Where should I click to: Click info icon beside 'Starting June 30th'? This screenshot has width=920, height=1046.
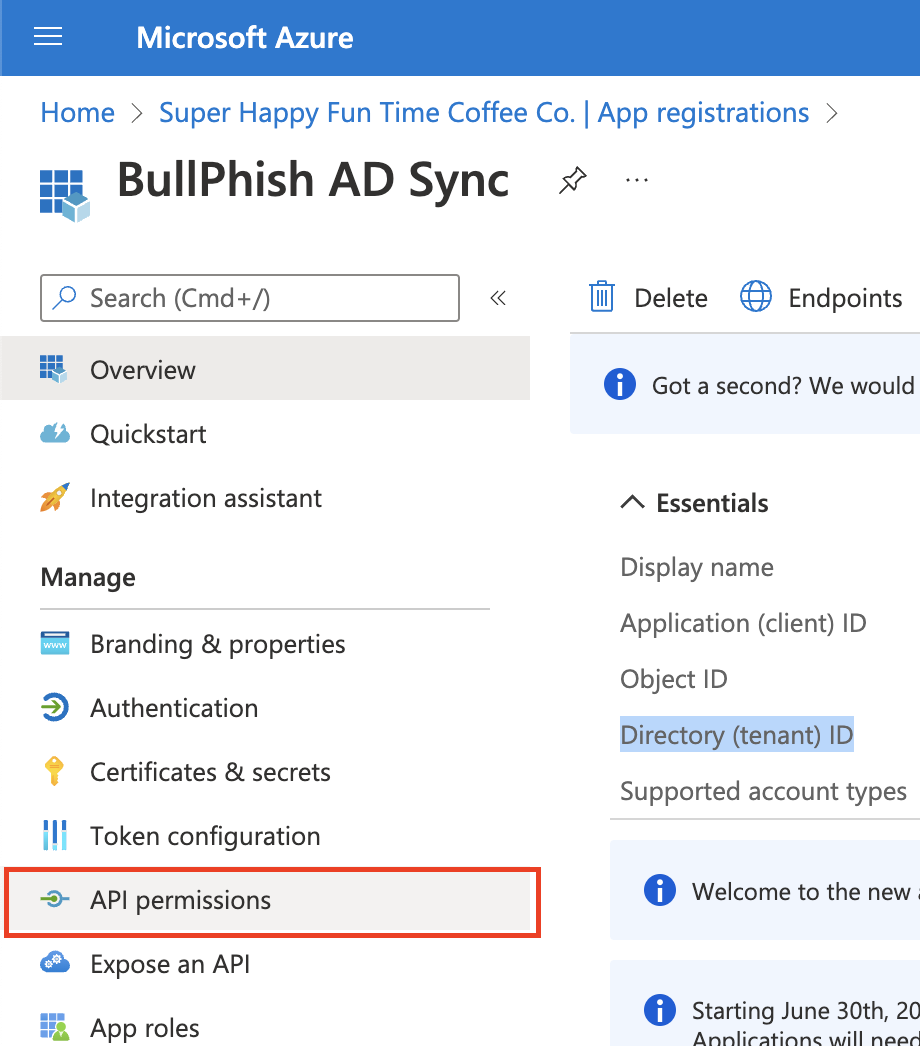[x=660, y=1009]
